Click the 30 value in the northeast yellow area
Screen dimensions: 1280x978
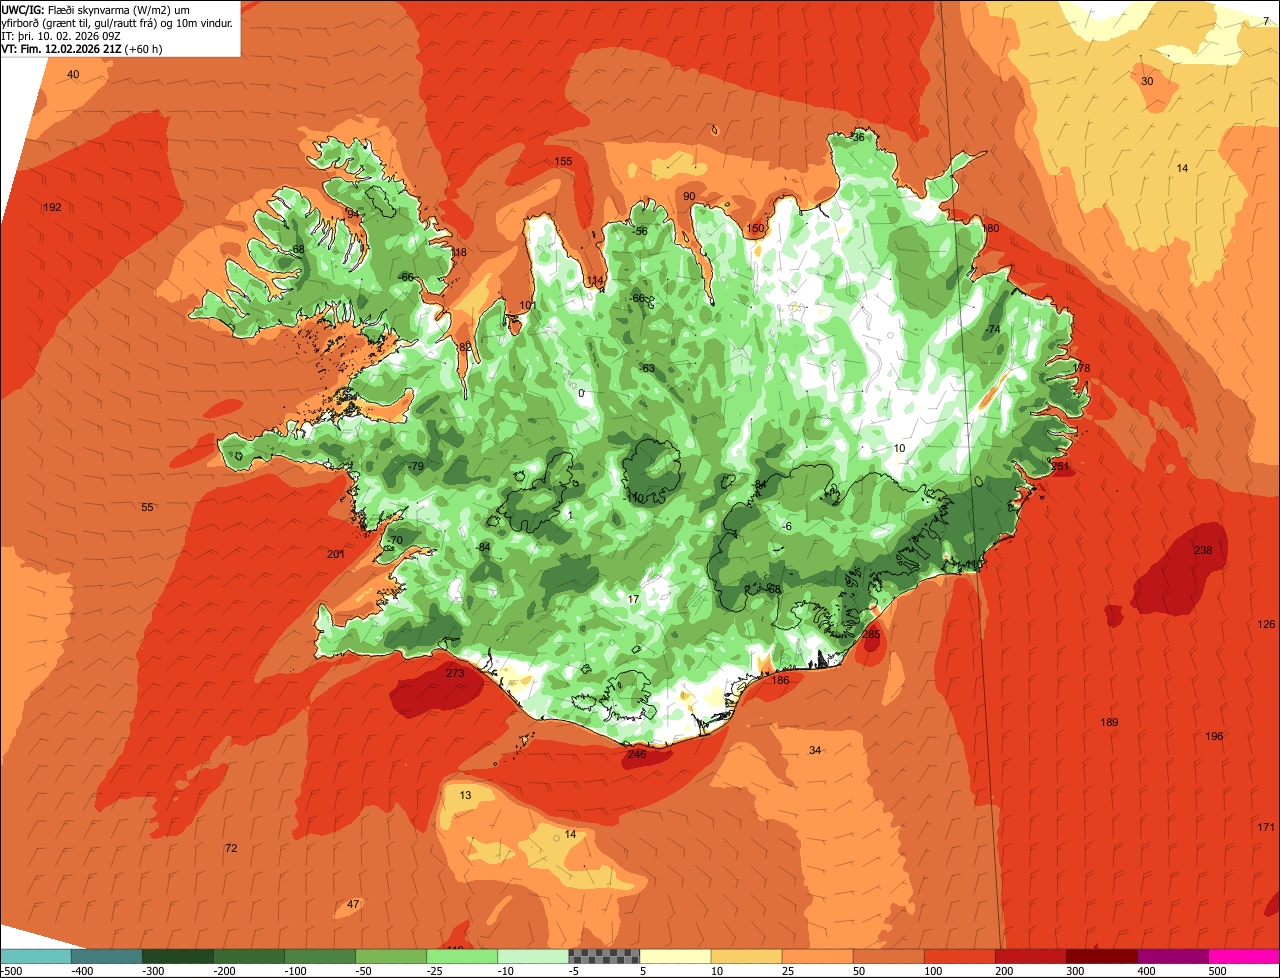coord(1147,81)
